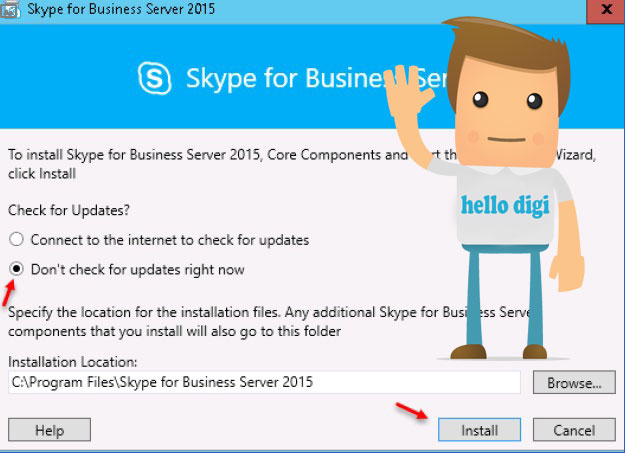This screenshot has width=625, height=453.
Task: Start setup with the Install button
Action: click(x=479, y=430)
